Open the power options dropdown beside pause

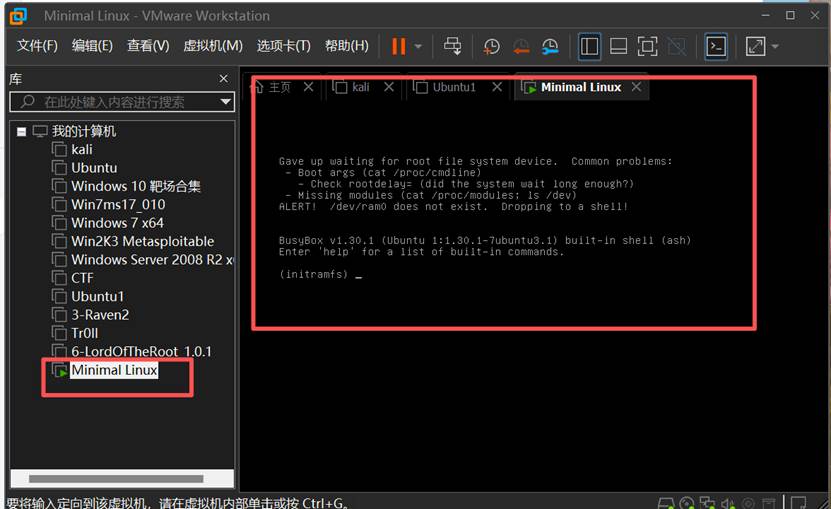[x=418, y=46]
